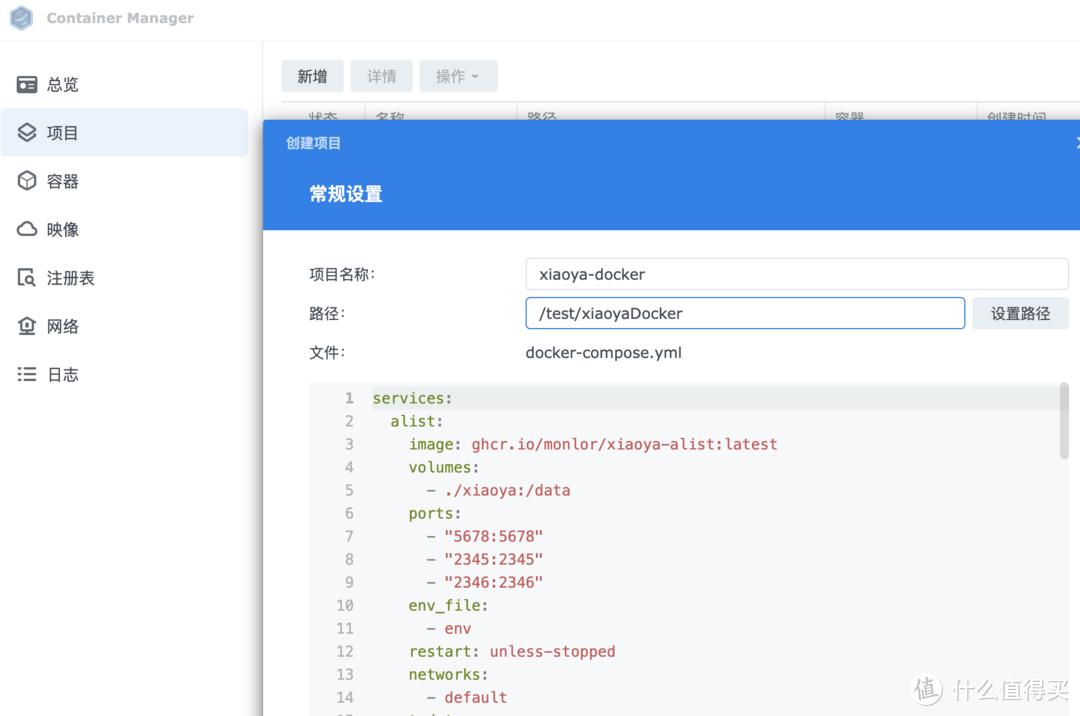Click the image line in compose editor
Viewport: 1080px width, 716px height.
[x=592, y=444]
